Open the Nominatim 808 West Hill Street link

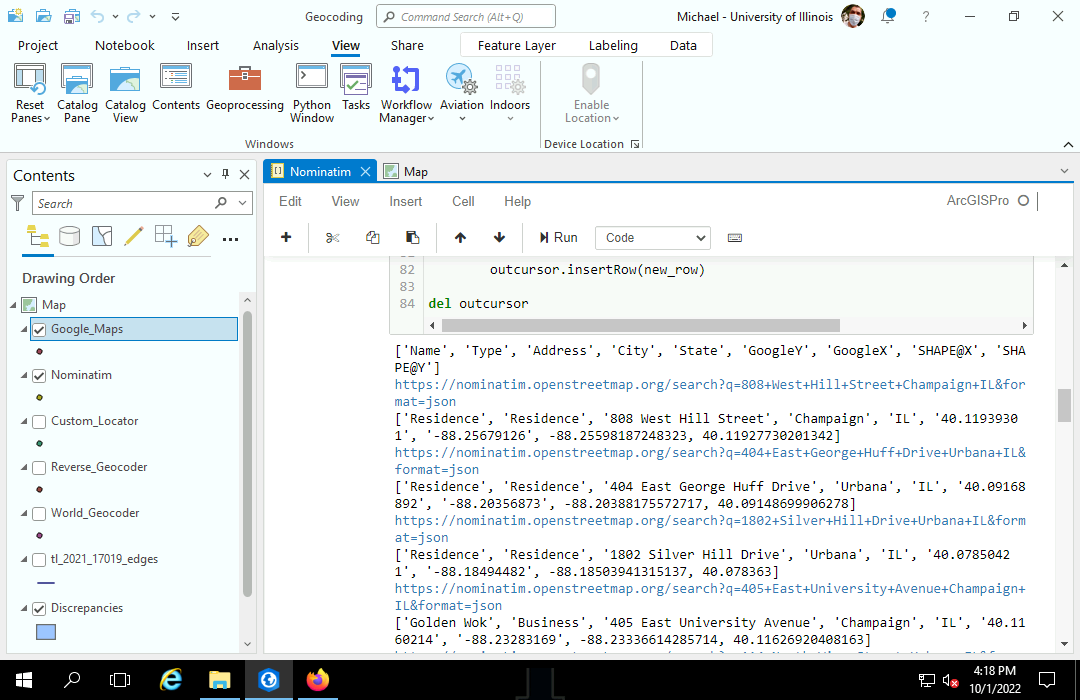pos(709,384)
